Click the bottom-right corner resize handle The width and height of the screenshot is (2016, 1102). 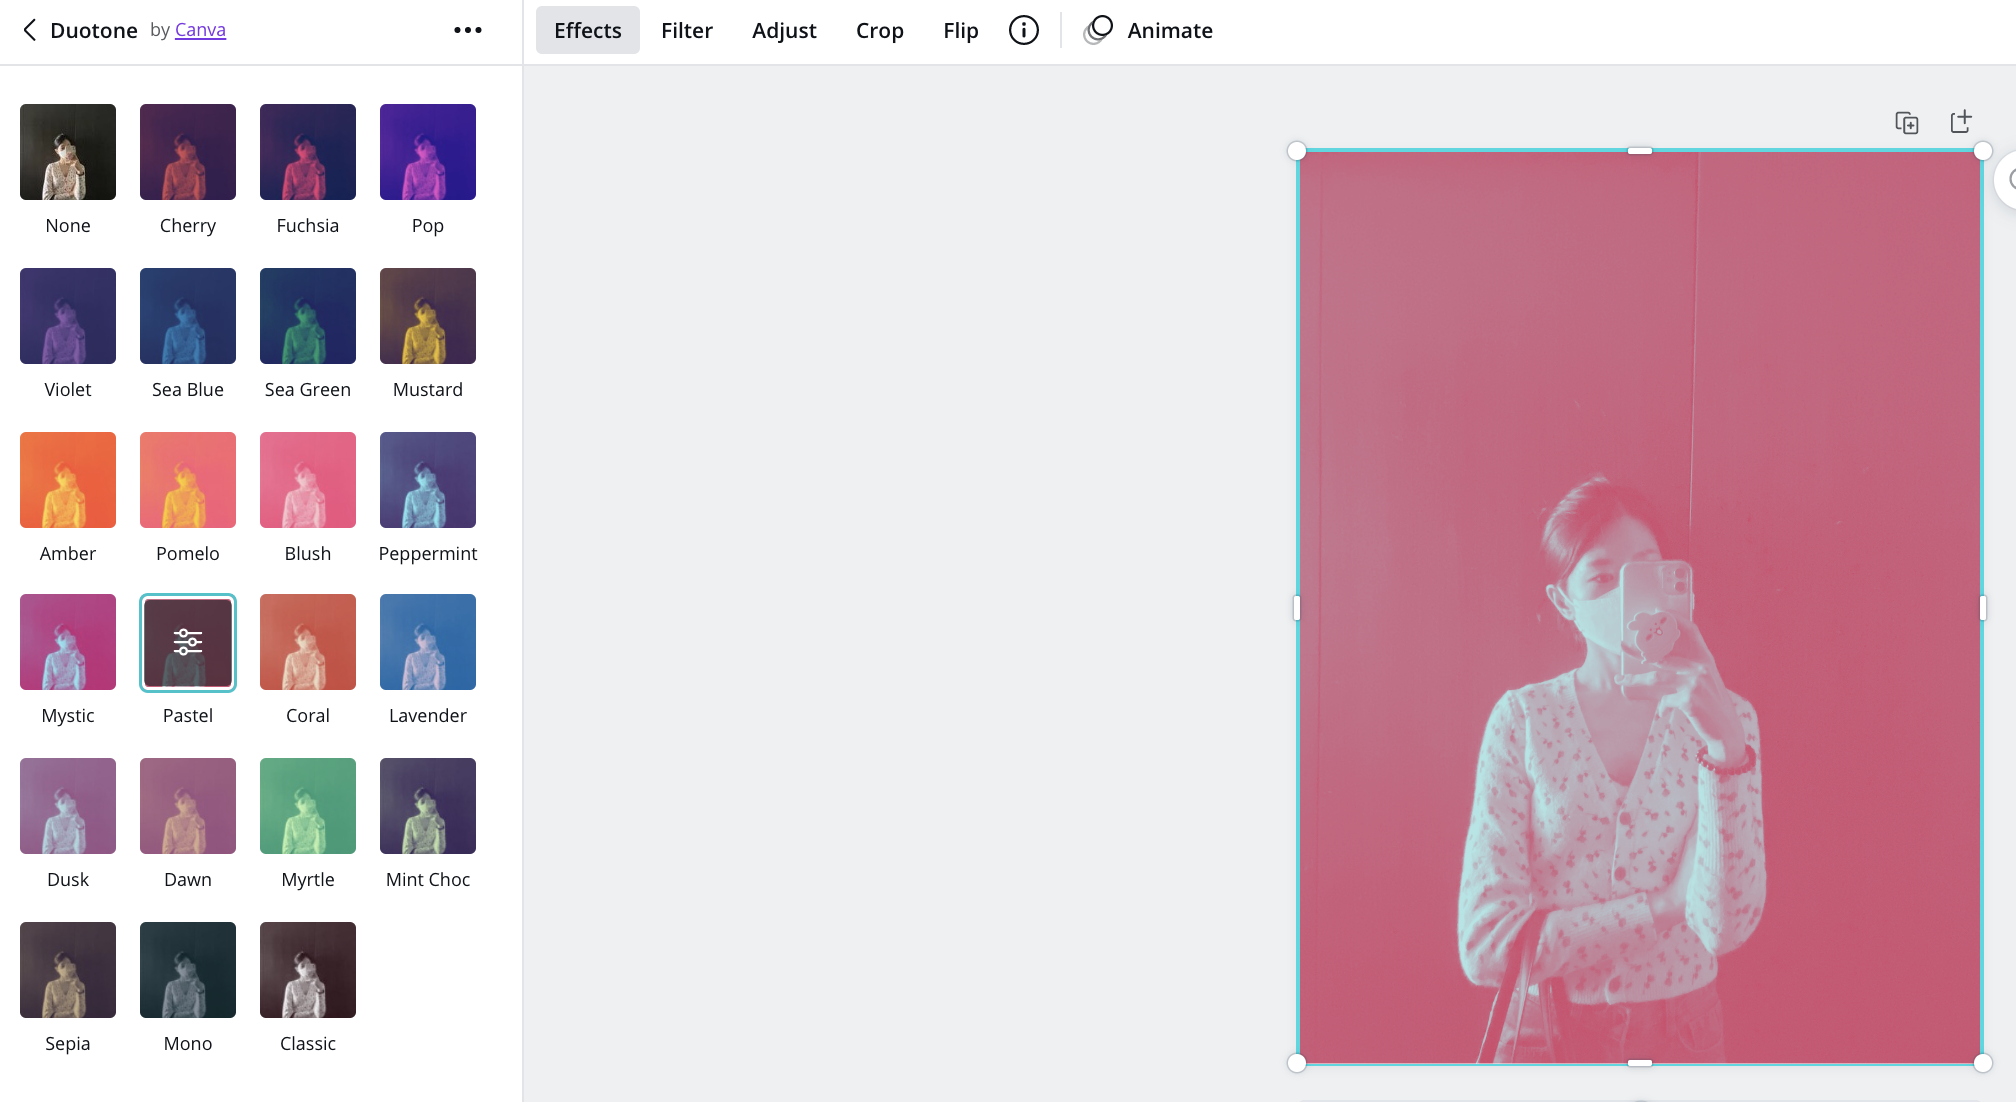point(1982,1063)
